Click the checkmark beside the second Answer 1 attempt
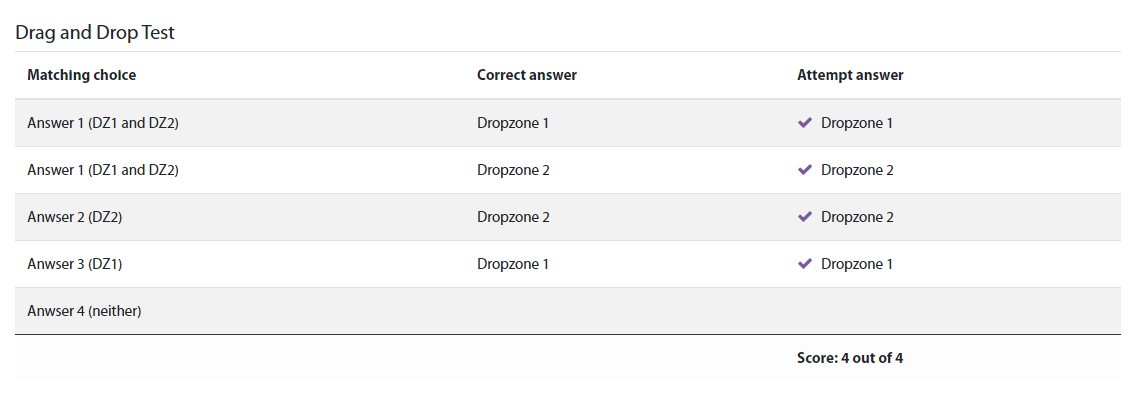This screenshot has width=1148, height=399. 805,170
